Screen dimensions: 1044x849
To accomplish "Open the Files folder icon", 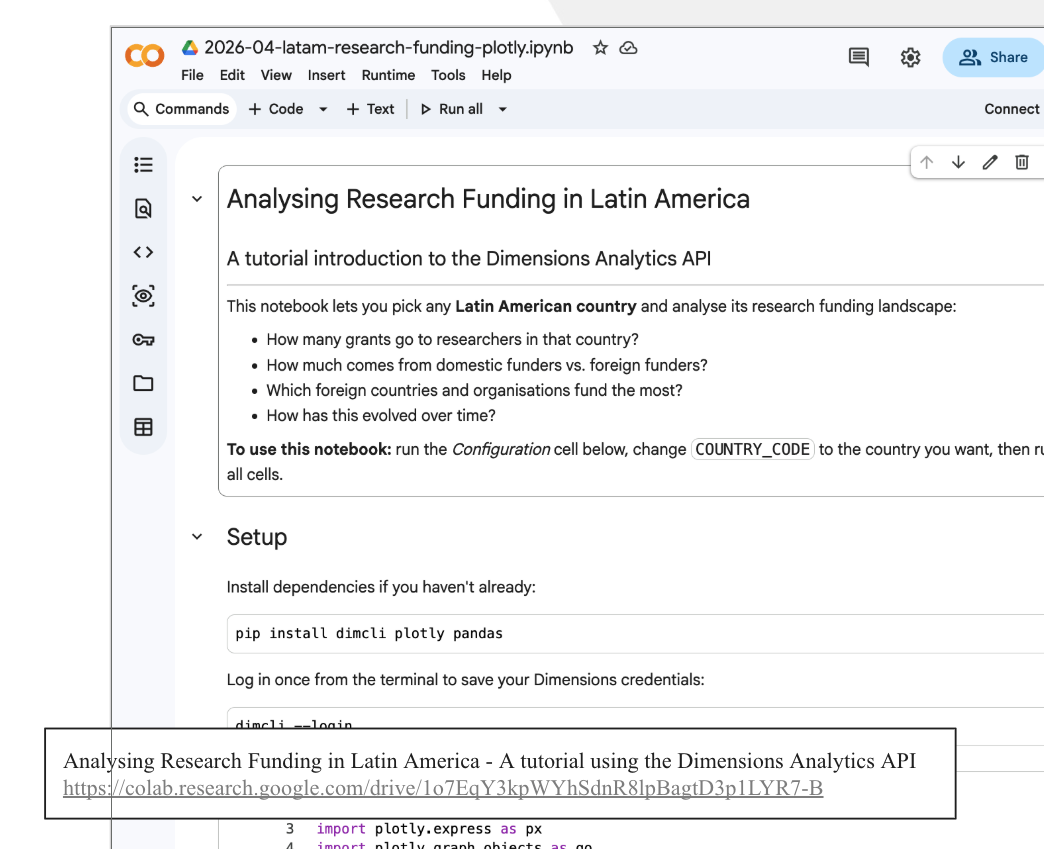I will pos(143,383).
